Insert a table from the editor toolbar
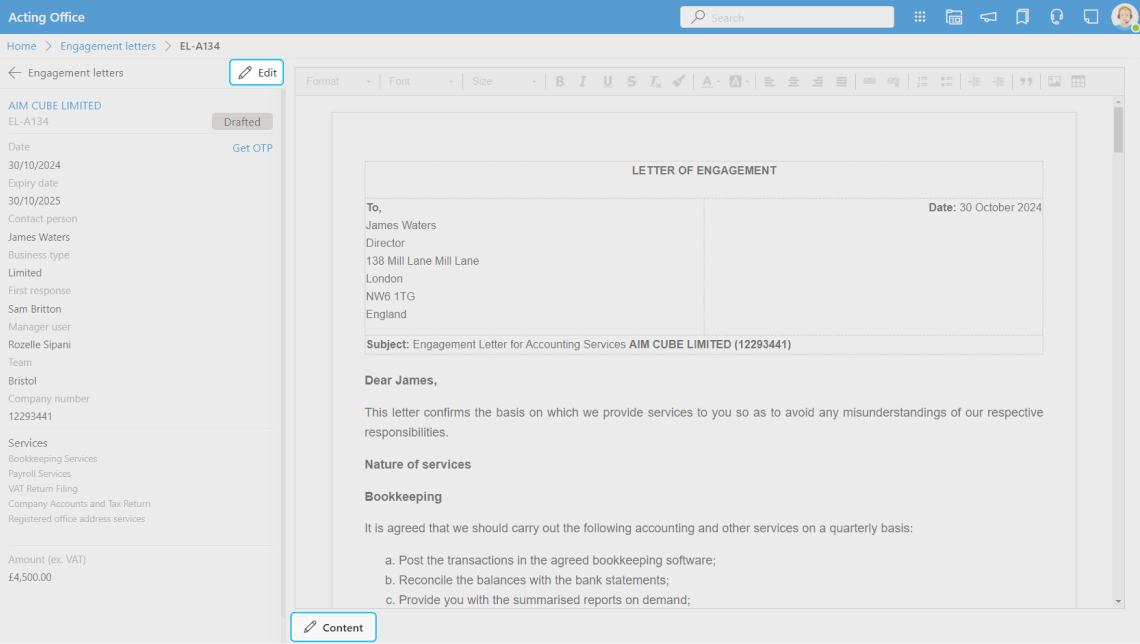 (x=1078, y=81)
